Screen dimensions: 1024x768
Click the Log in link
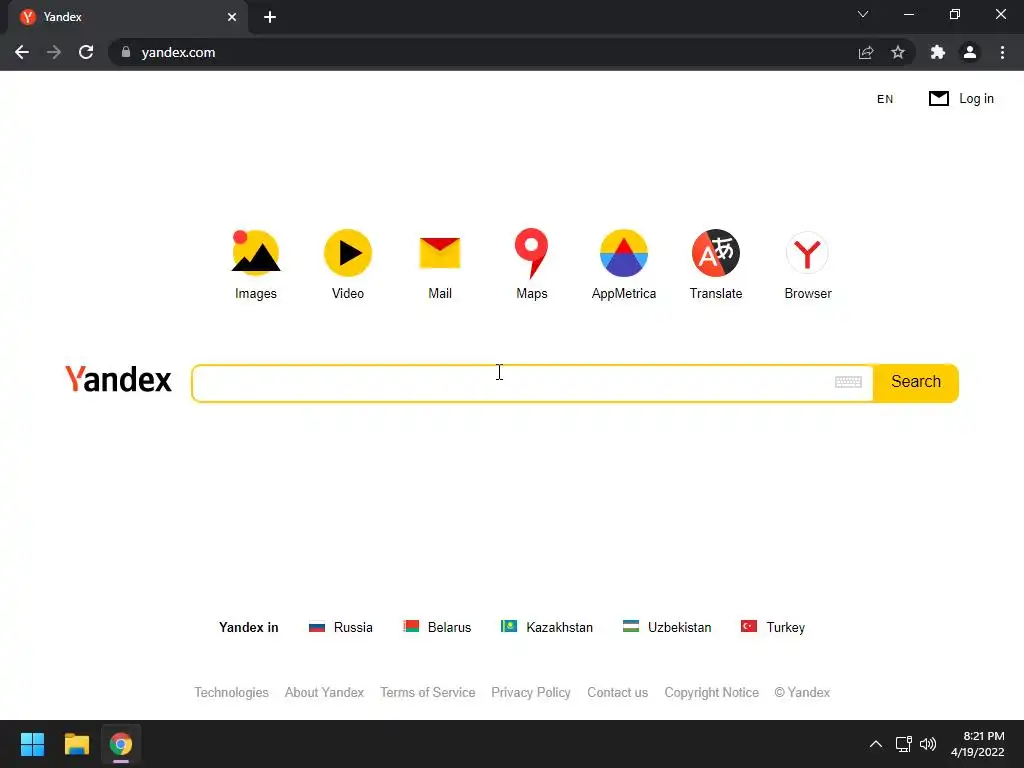pos(976,99)
